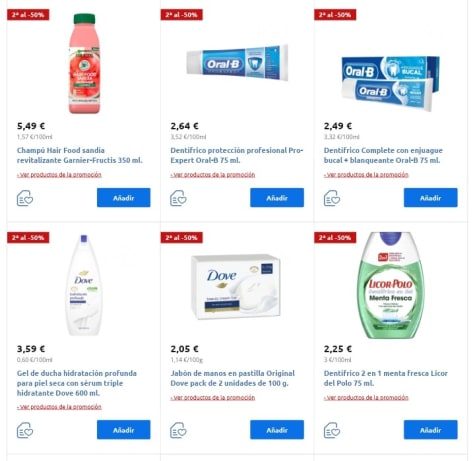The width and height of the screenshot is (475, 461).
Task: Open Dentífrico Pro-Expert Oral-B product title link
Action: point(237,155)
